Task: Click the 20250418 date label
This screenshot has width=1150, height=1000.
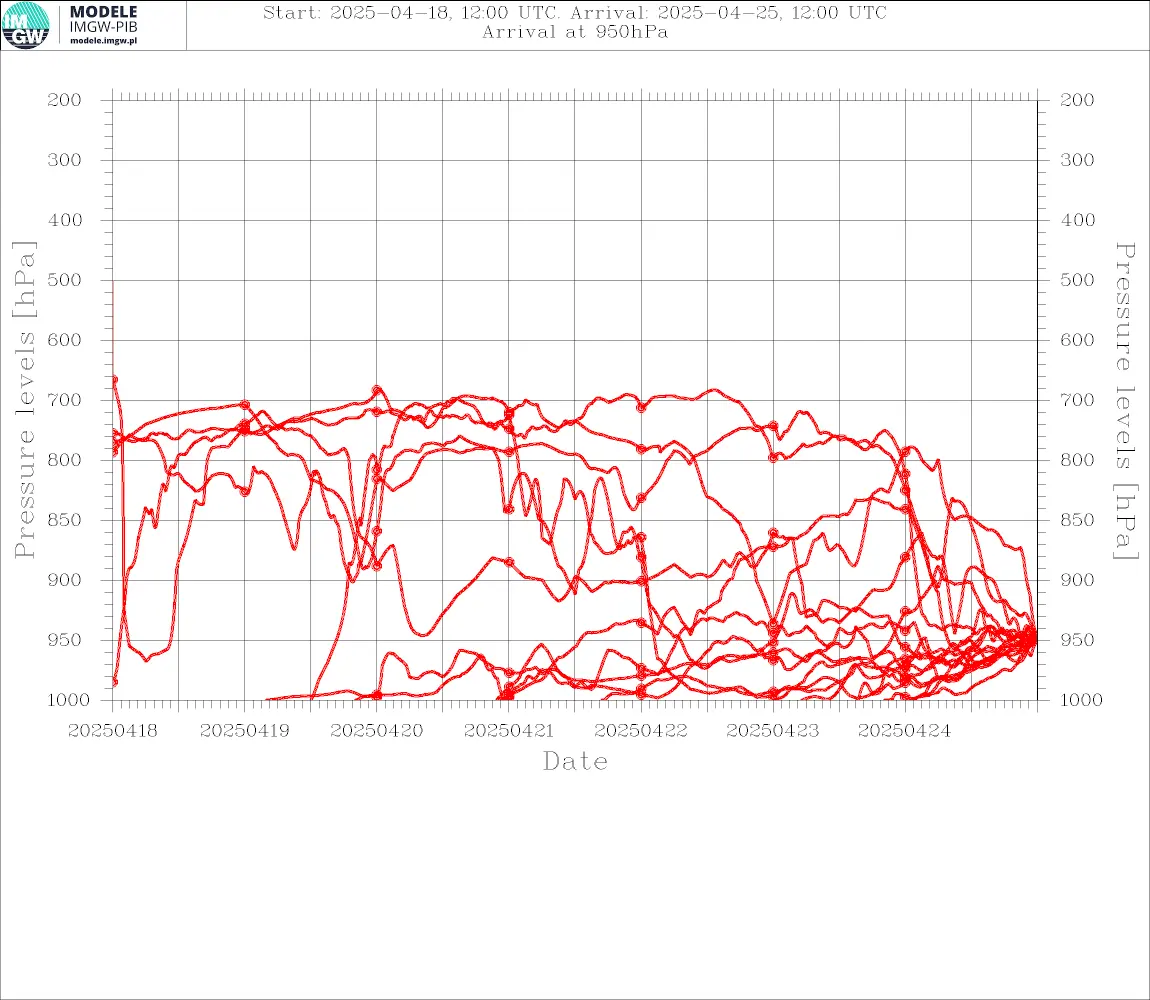Action: tap(112, 731)
